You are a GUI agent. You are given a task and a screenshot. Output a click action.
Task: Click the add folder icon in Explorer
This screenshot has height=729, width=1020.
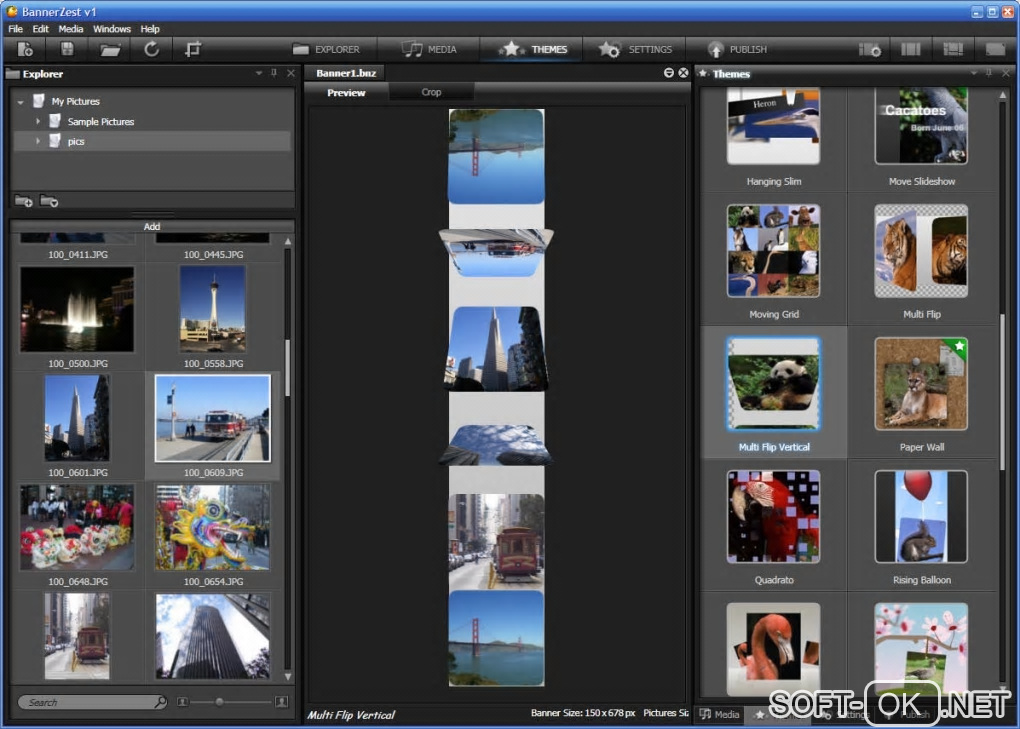[x=25, y=201]
